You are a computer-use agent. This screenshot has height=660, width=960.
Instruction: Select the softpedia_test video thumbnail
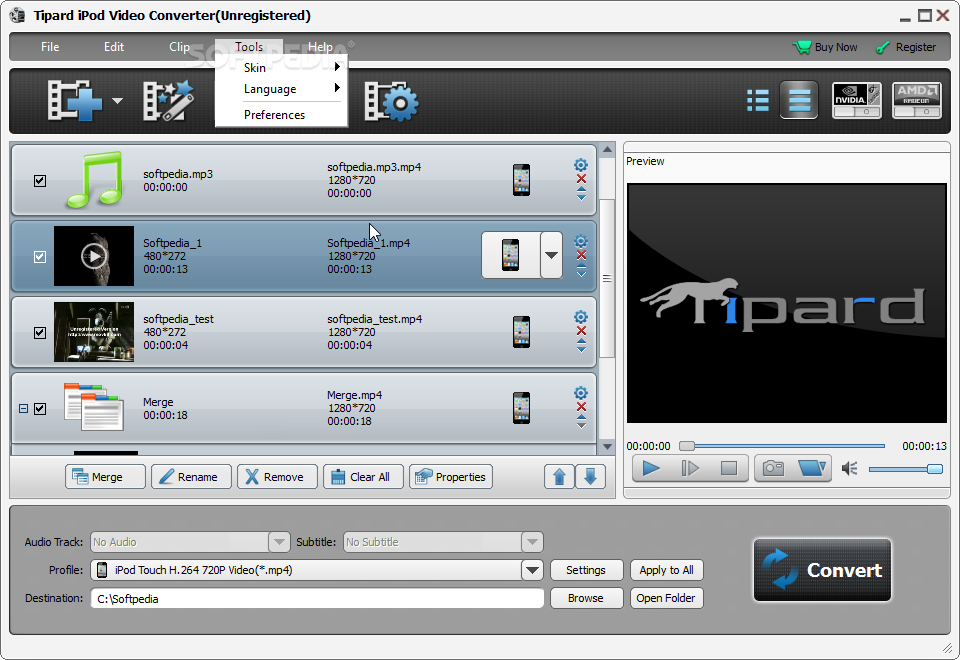[x=94, y=332]
